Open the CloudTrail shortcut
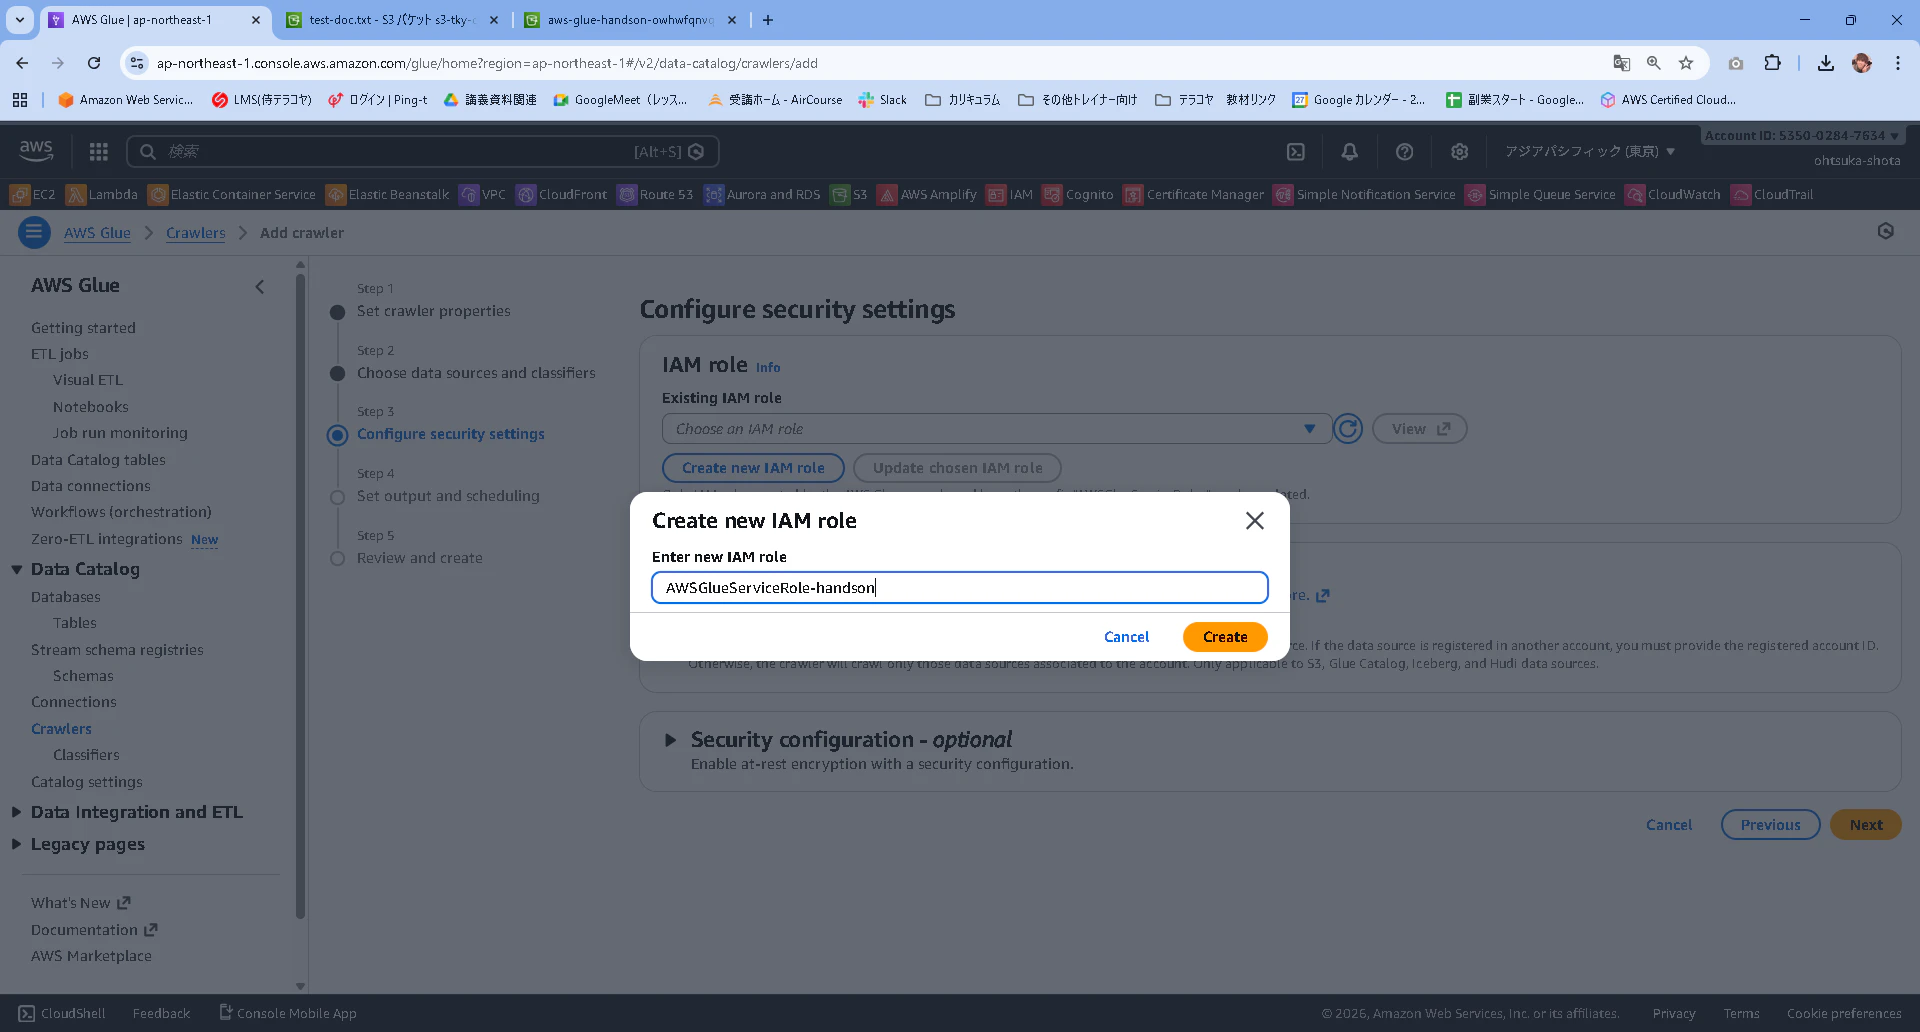The width and height of the screenshot is (1920, 1032). coord(1772,195)
